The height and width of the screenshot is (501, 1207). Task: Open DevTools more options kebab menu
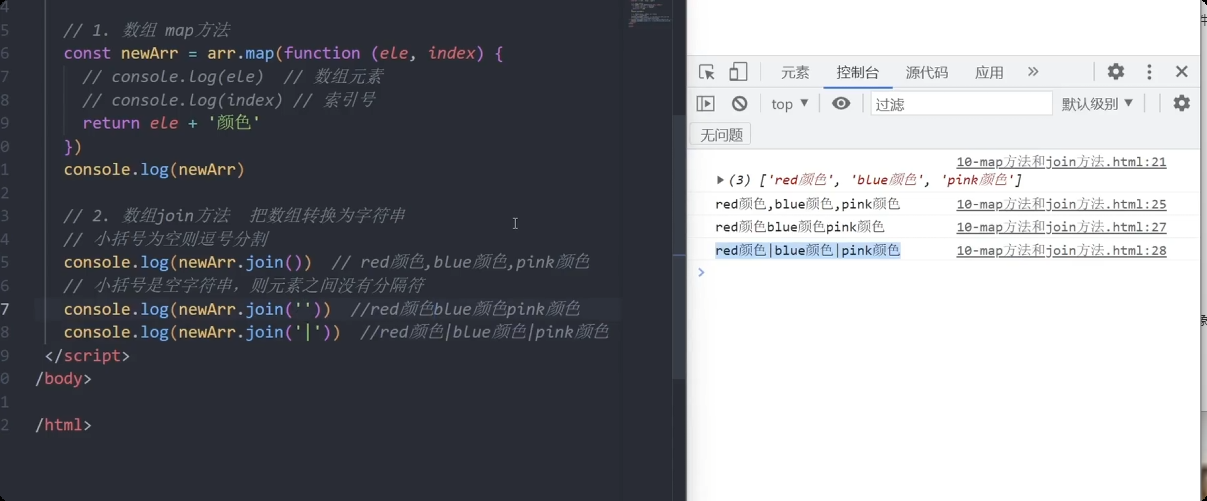click(1149, 72)
